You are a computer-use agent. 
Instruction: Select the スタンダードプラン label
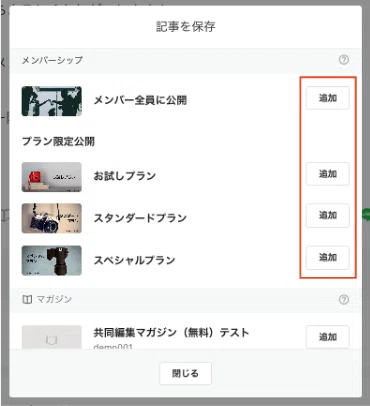pyautogui.click(x=140, y=218)
